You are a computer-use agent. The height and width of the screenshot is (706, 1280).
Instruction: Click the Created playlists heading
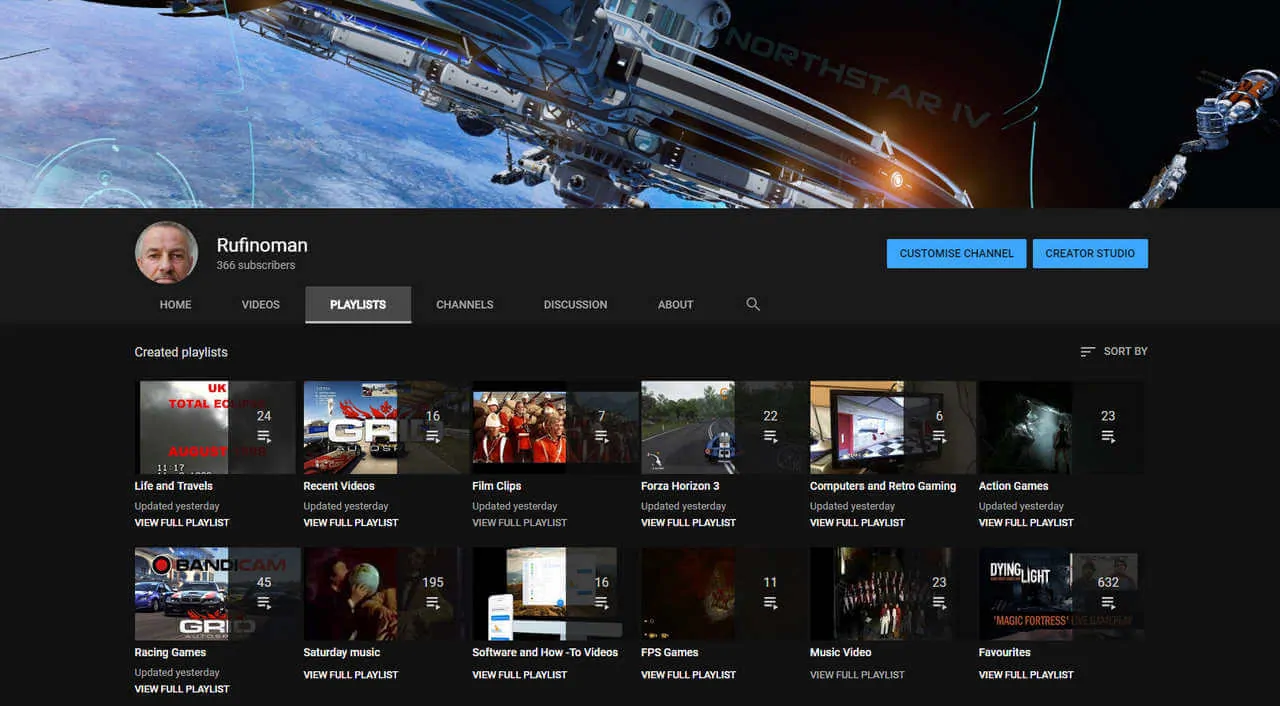[181, 352]
